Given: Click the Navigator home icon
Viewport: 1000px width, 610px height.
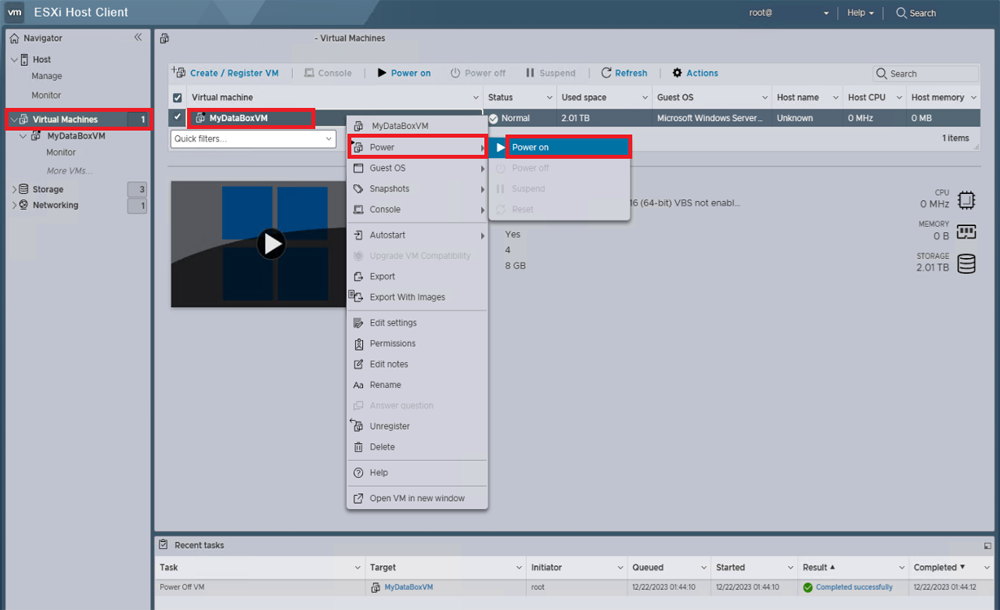Looking at the screenshot, I should pos(14,38).
